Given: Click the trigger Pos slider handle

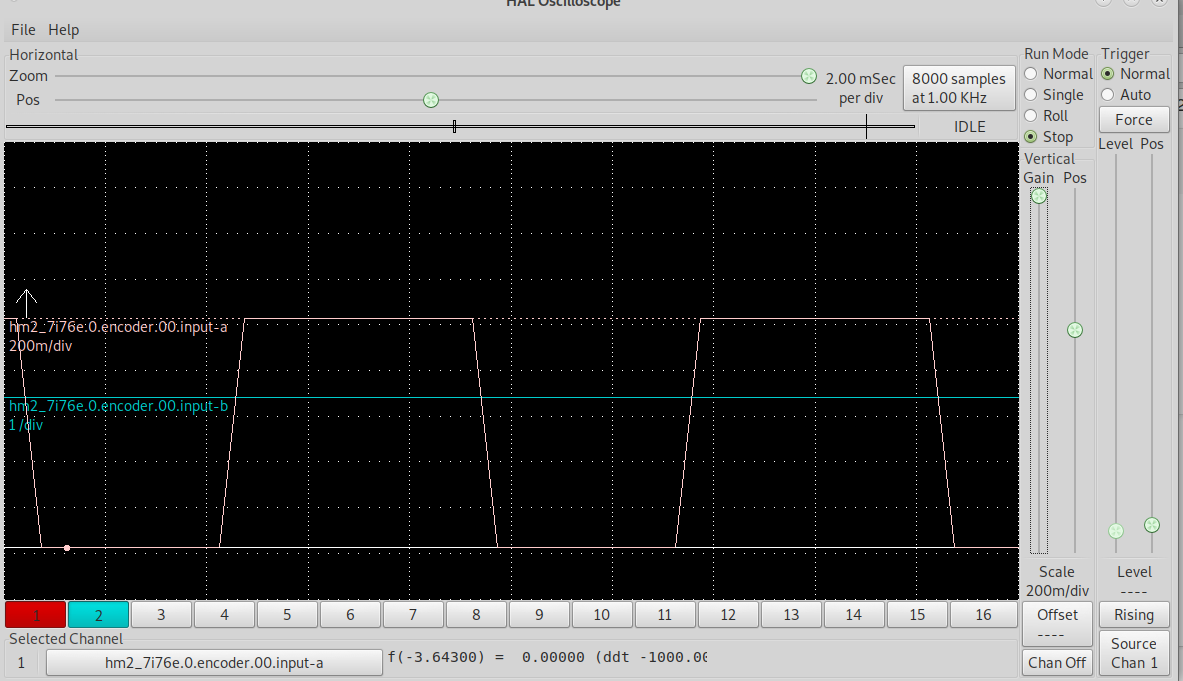Looking at the screenshot, I should [x=1152, y=525].
